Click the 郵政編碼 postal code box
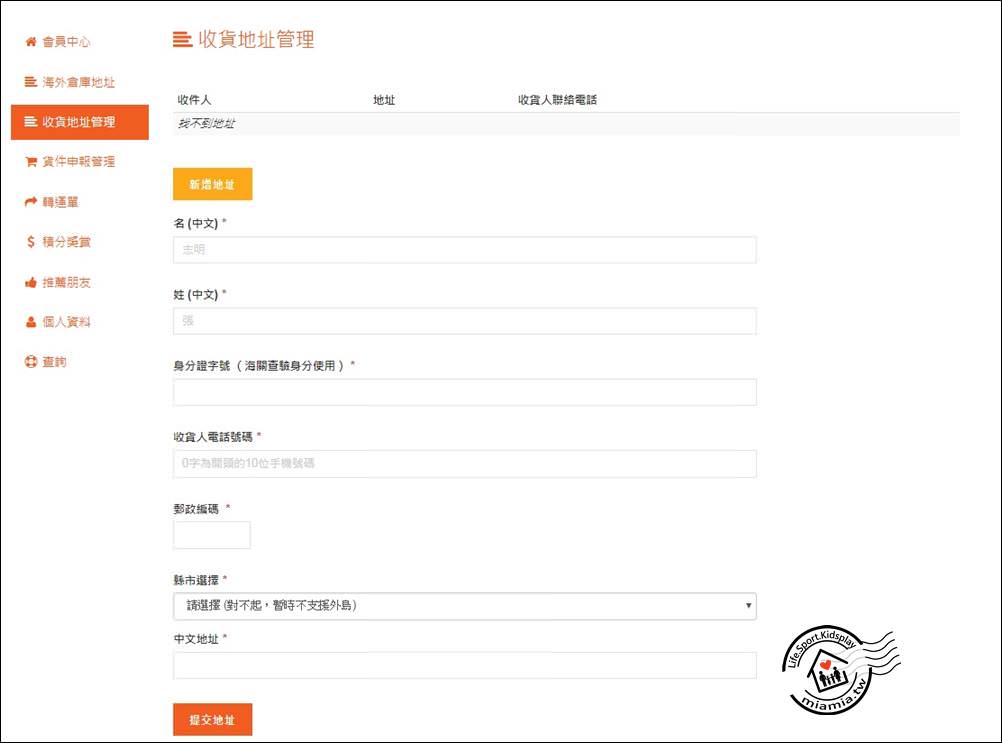Image resolution: width=1002 pixels, height=743 pixels. pyautogui.click(x=212, y=535)
